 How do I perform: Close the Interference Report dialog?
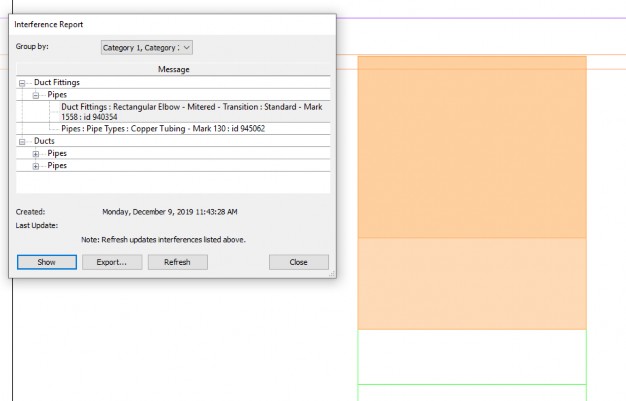click(x=299, y=262)
